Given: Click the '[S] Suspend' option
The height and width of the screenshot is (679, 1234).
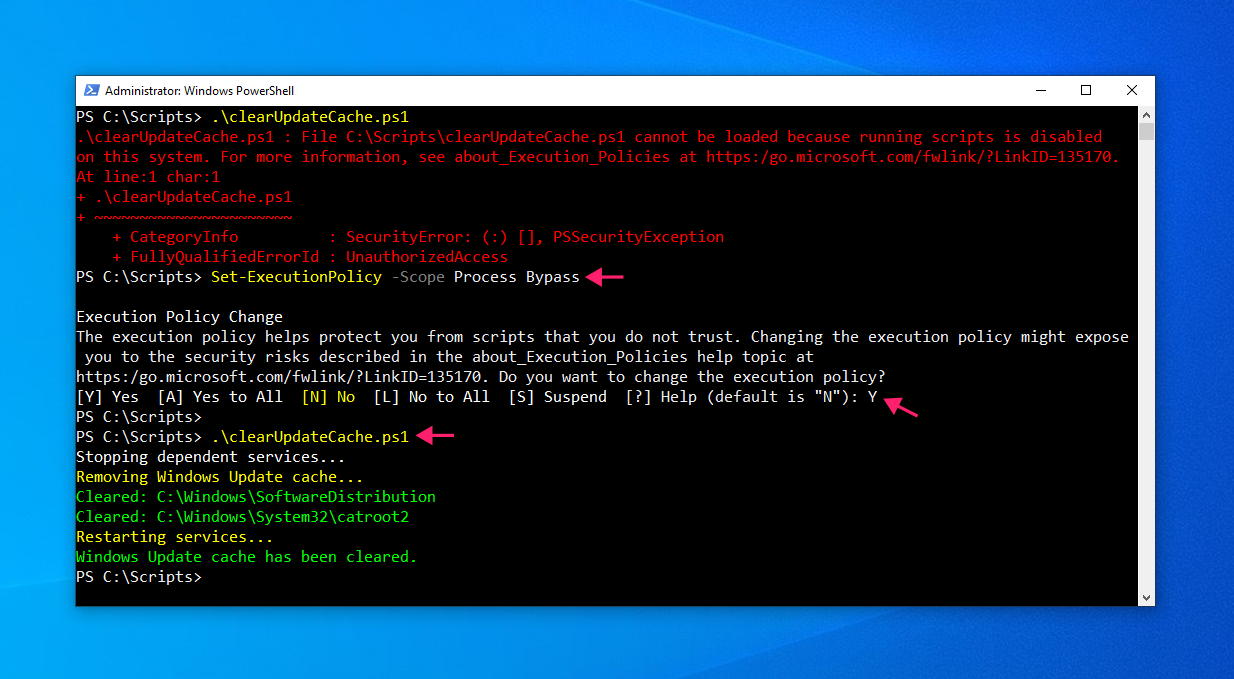Looking at the screenshot, I should click(x=557, y=397).
